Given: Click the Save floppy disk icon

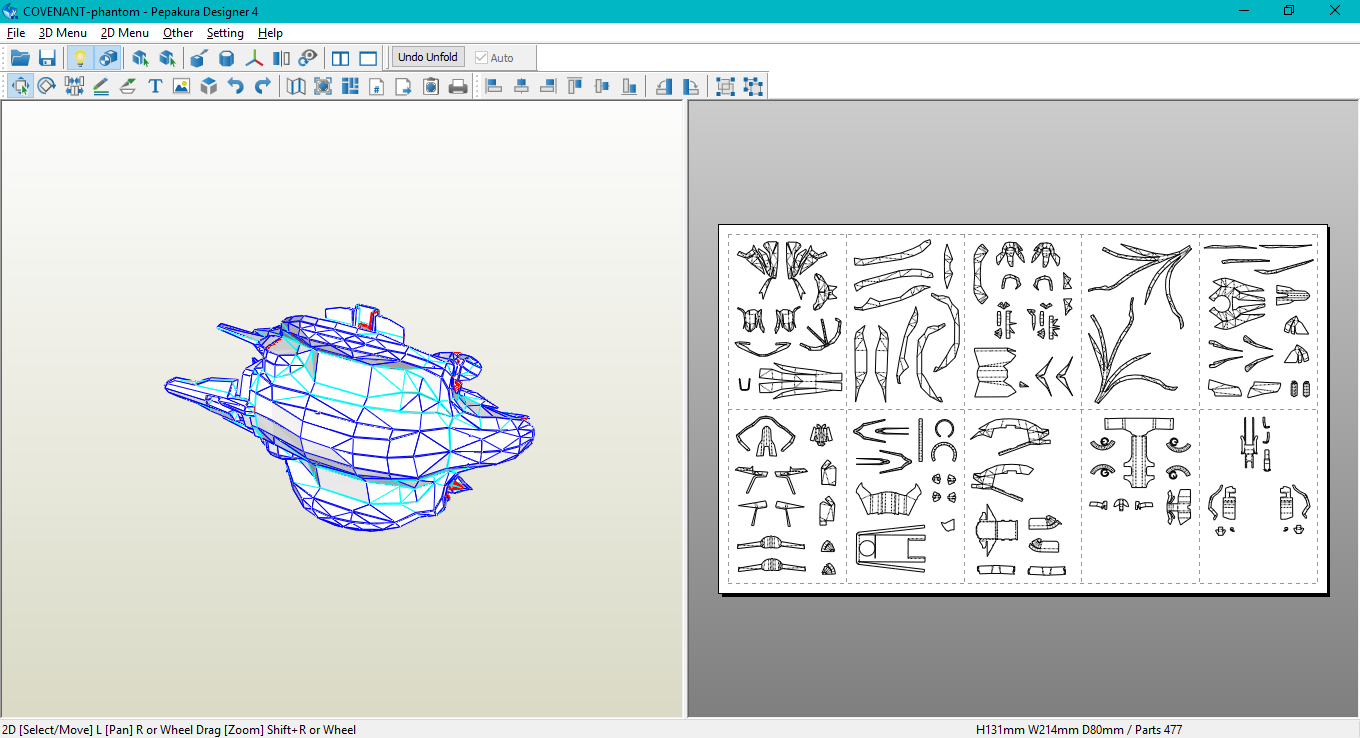Looking at the screenshot, I should (x=47, y=58).
